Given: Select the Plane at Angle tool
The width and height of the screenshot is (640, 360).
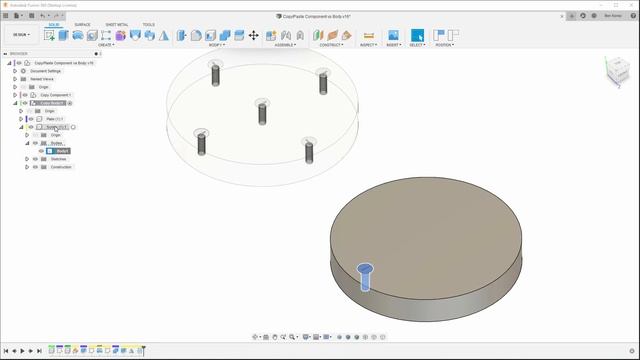Looking at the screenshot, I should point(333,36).
